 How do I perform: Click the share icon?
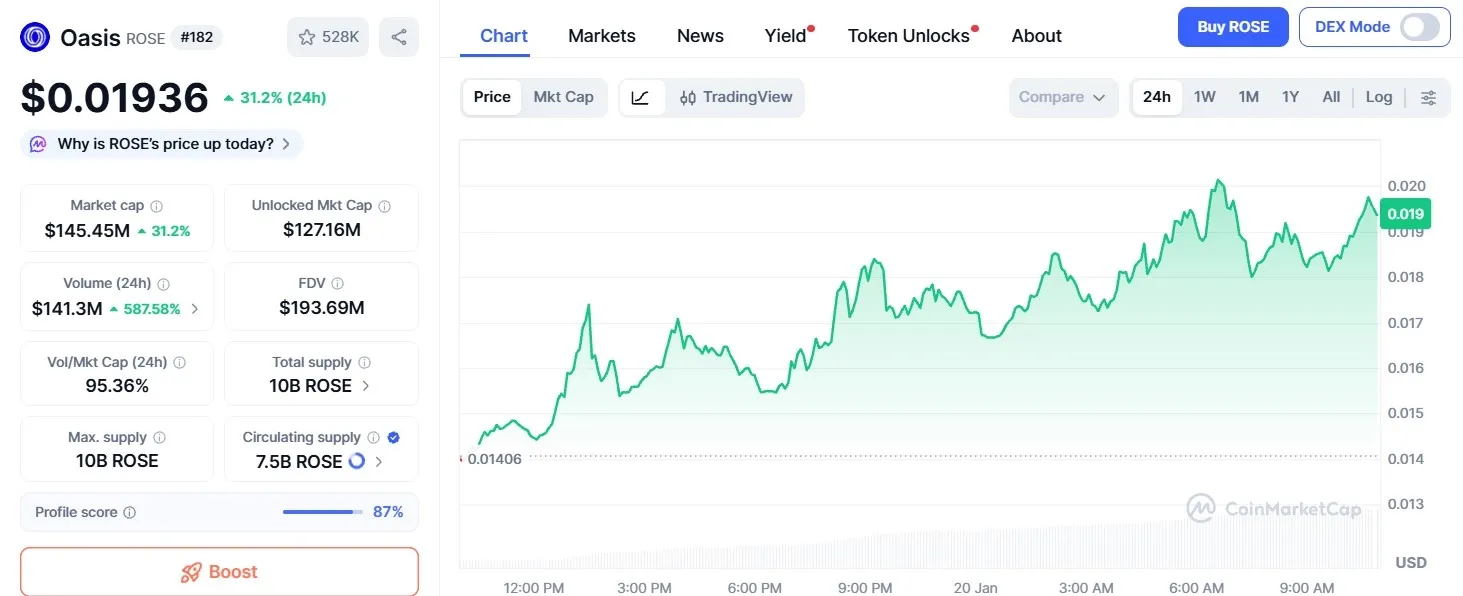coord(399,36)
